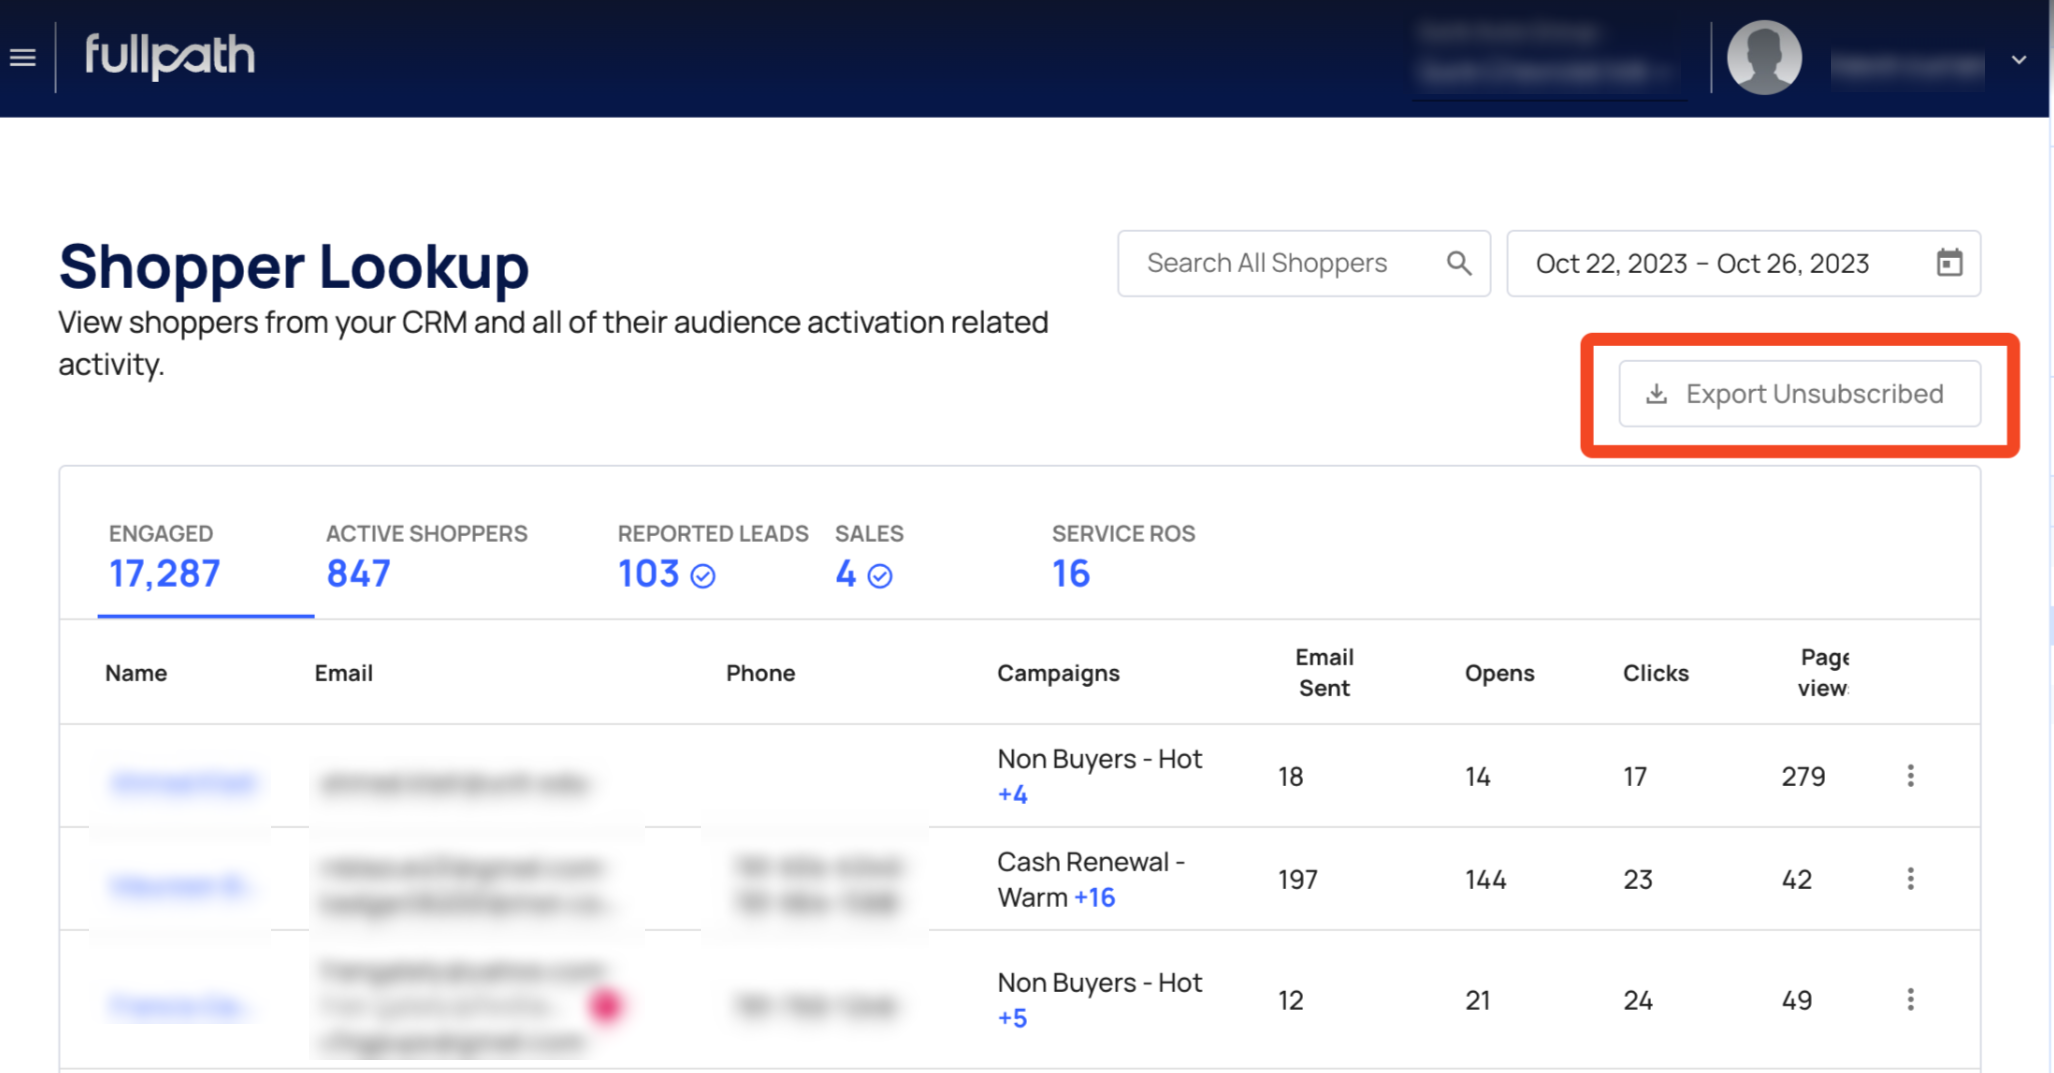This screenshot has width=2054, height=1073.
Task: Select the Service ROs tab
Action: pyautogui.click(x=1123, y=556)
